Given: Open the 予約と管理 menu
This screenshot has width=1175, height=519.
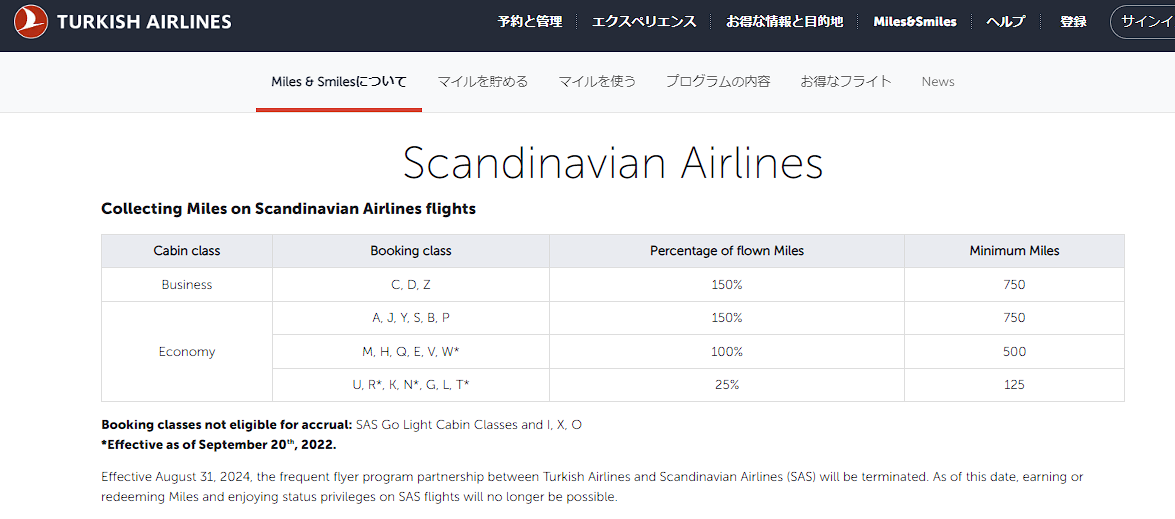Looking at the screenshot, I should click(x=530, y=21).
